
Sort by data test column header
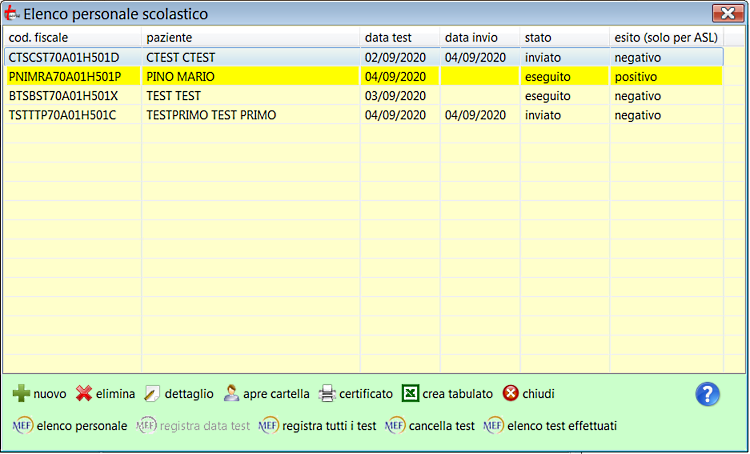pyautogui.click(x=400, y=37)
